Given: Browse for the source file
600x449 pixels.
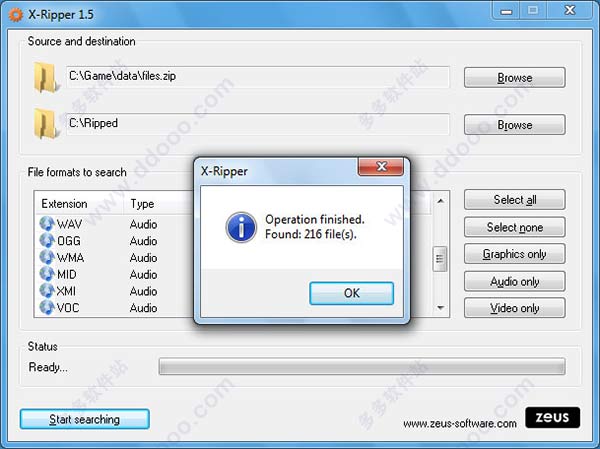Looking at the screenshot, I should click(x=515, y=78).
